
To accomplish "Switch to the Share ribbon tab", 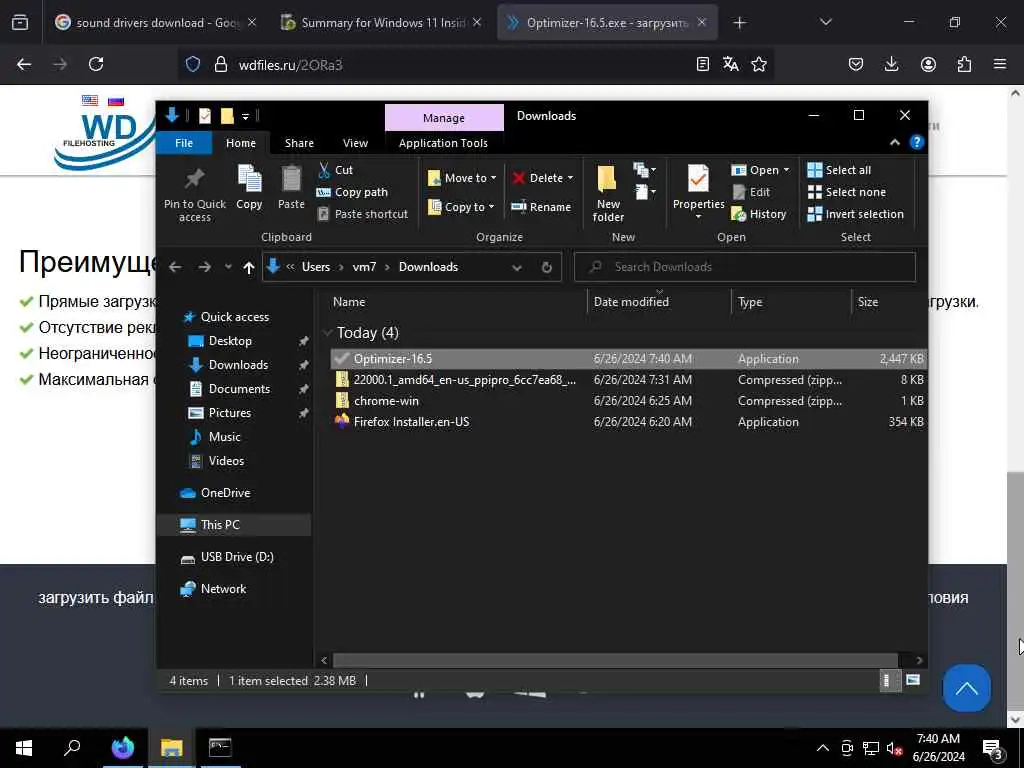I will [299, 143].
